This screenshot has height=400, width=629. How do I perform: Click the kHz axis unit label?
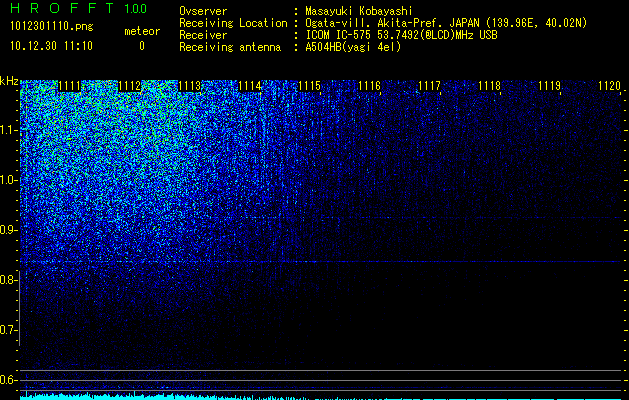(9, 81)
